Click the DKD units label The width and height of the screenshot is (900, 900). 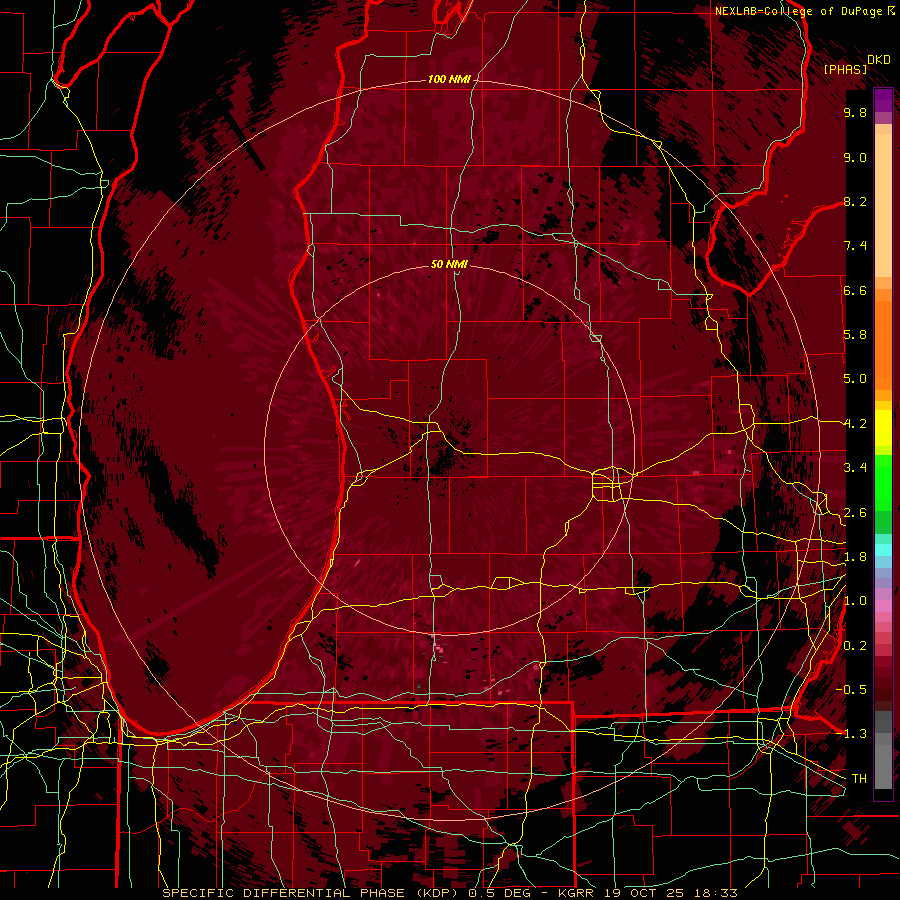click(879, 60)
